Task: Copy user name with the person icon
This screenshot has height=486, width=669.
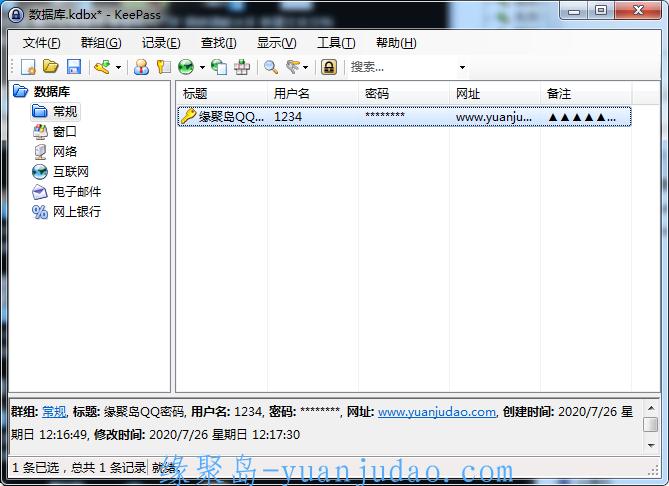Action: [x=141, y=67]
